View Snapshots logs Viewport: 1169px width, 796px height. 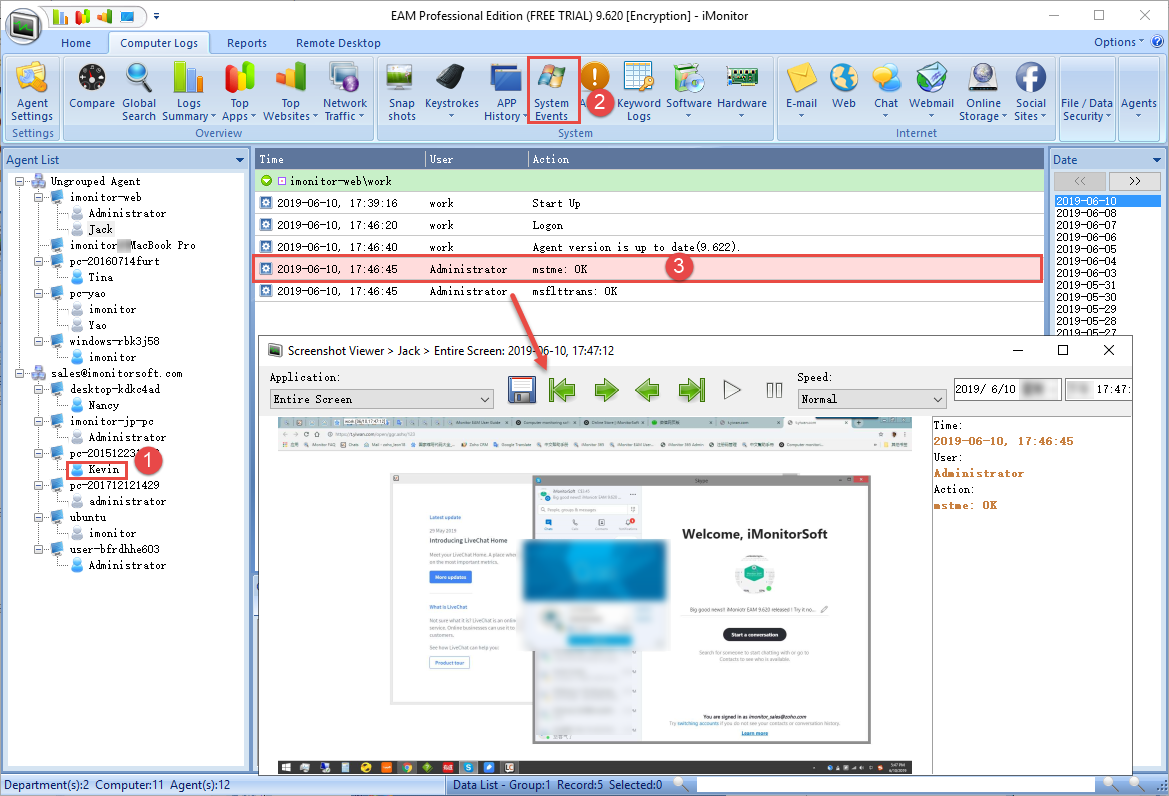(x=401, y=92)
